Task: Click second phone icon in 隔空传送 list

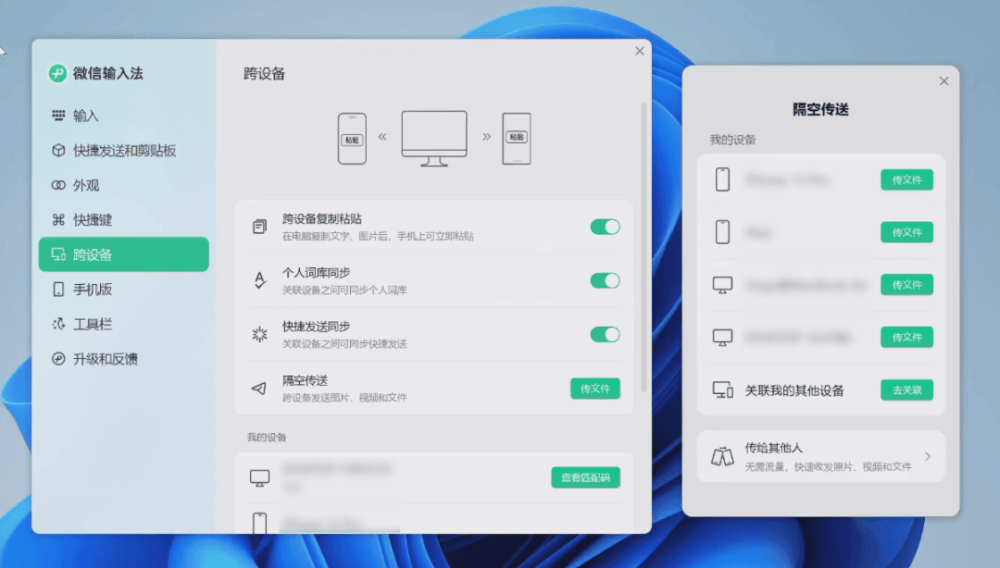Action: (x=723, y=232)
